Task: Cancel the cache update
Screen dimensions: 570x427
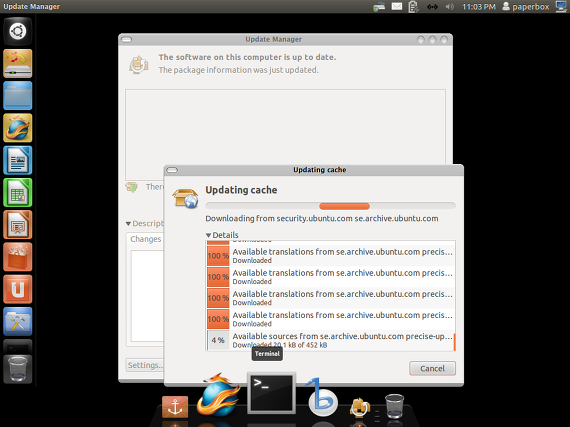Action: click(x=432, y=368)
